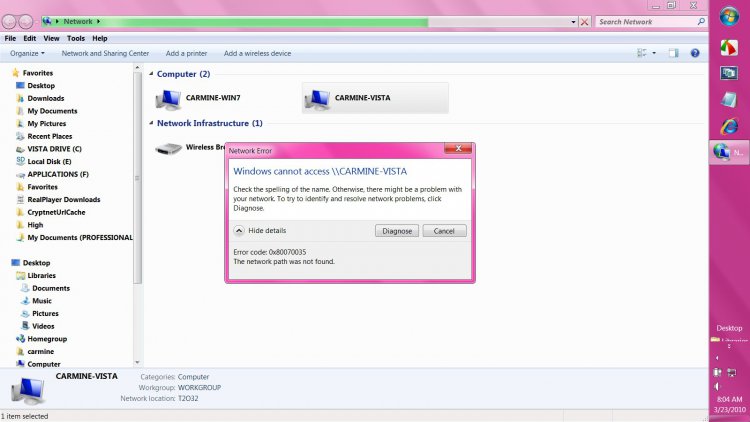The height and width of the screenshot is (422, 750).
Task: Open the Windows Start orb
Action: 729,17
